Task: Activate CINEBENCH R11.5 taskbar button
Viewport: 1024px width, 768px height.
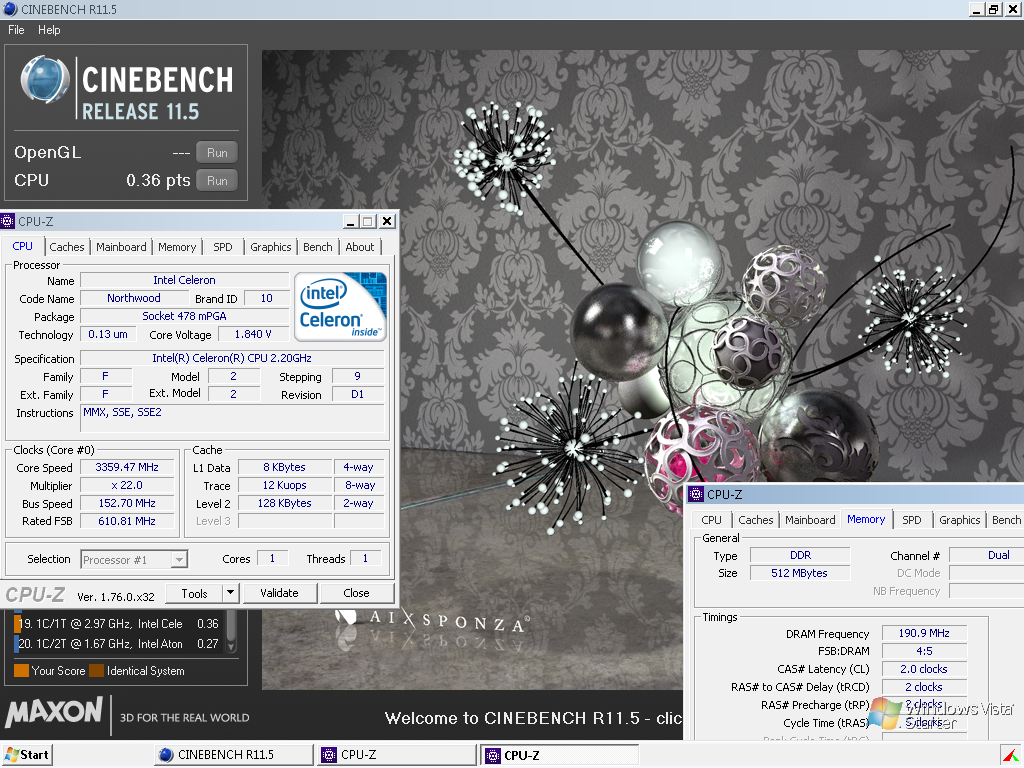Action: coord(234,755)
